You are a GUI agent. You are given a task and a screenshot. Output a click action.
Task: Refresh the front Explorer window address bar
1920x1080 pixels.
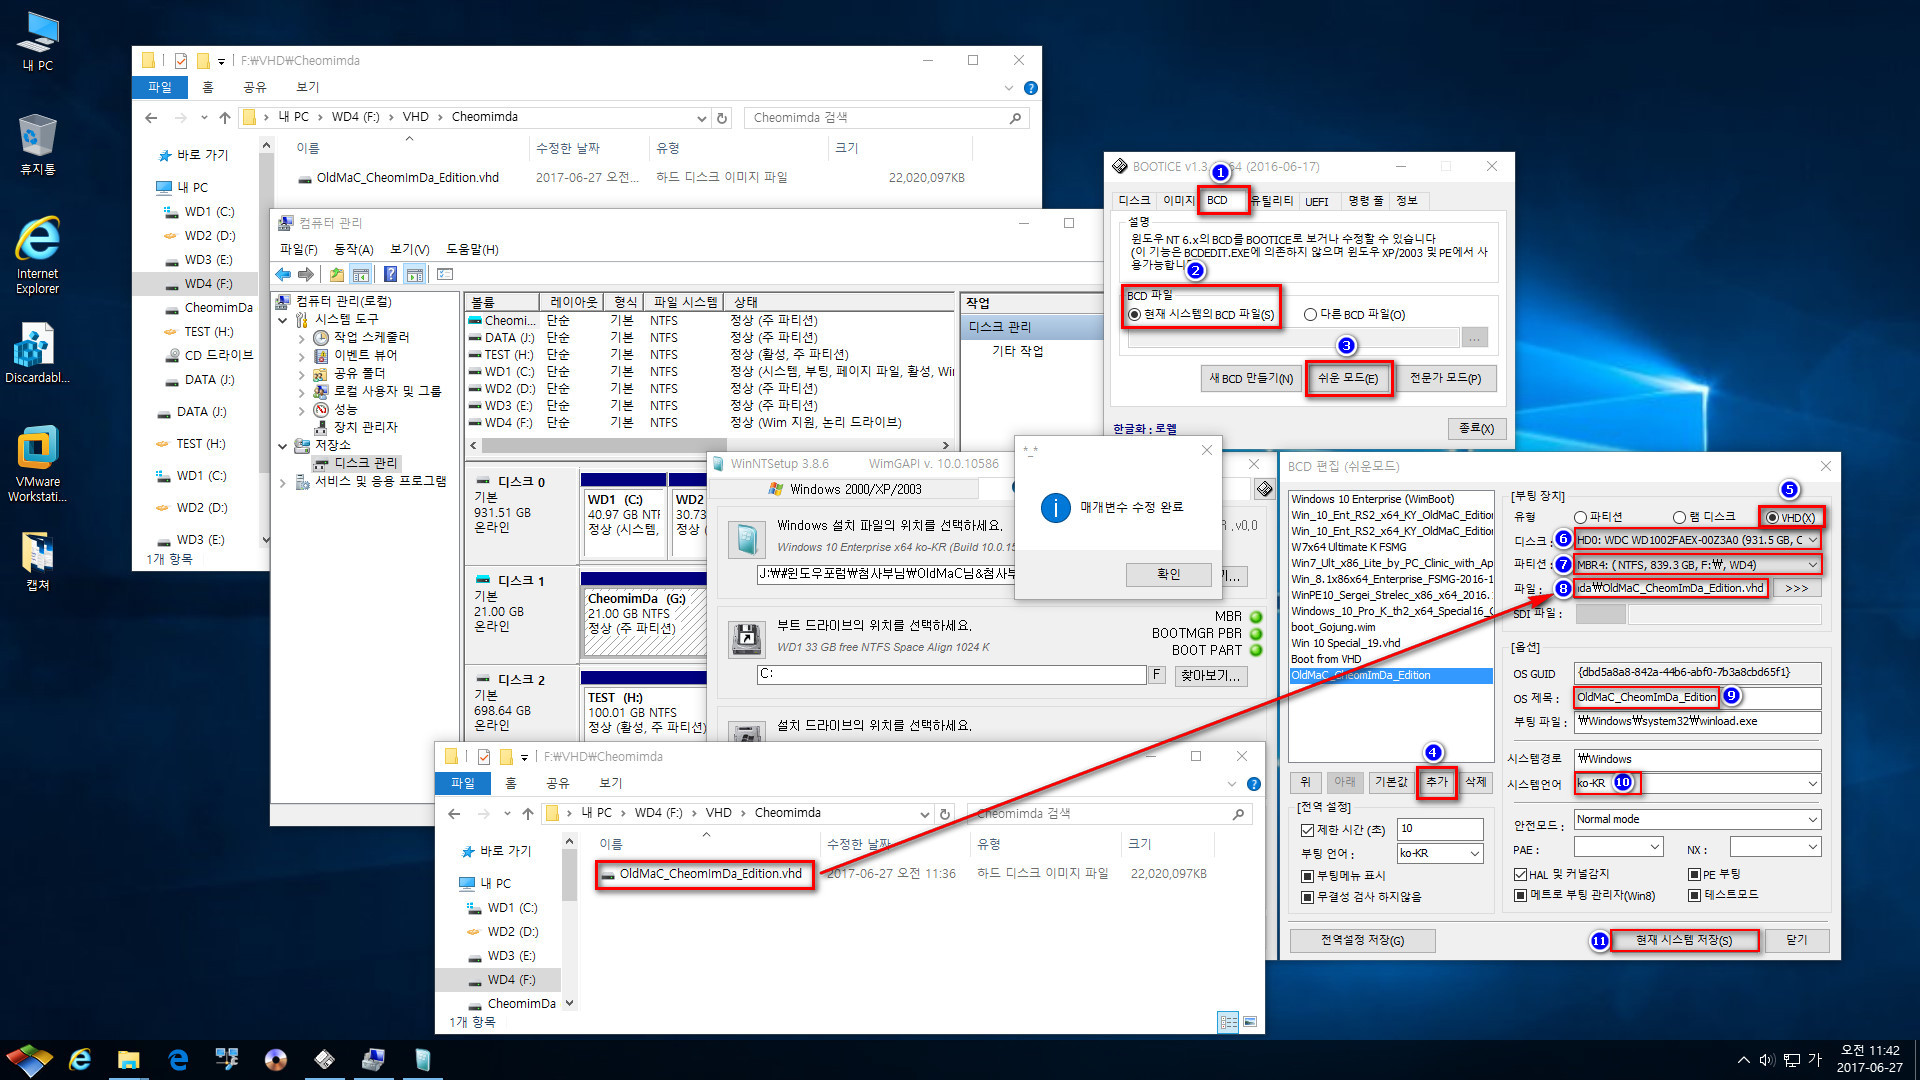(x=945, y=814)
